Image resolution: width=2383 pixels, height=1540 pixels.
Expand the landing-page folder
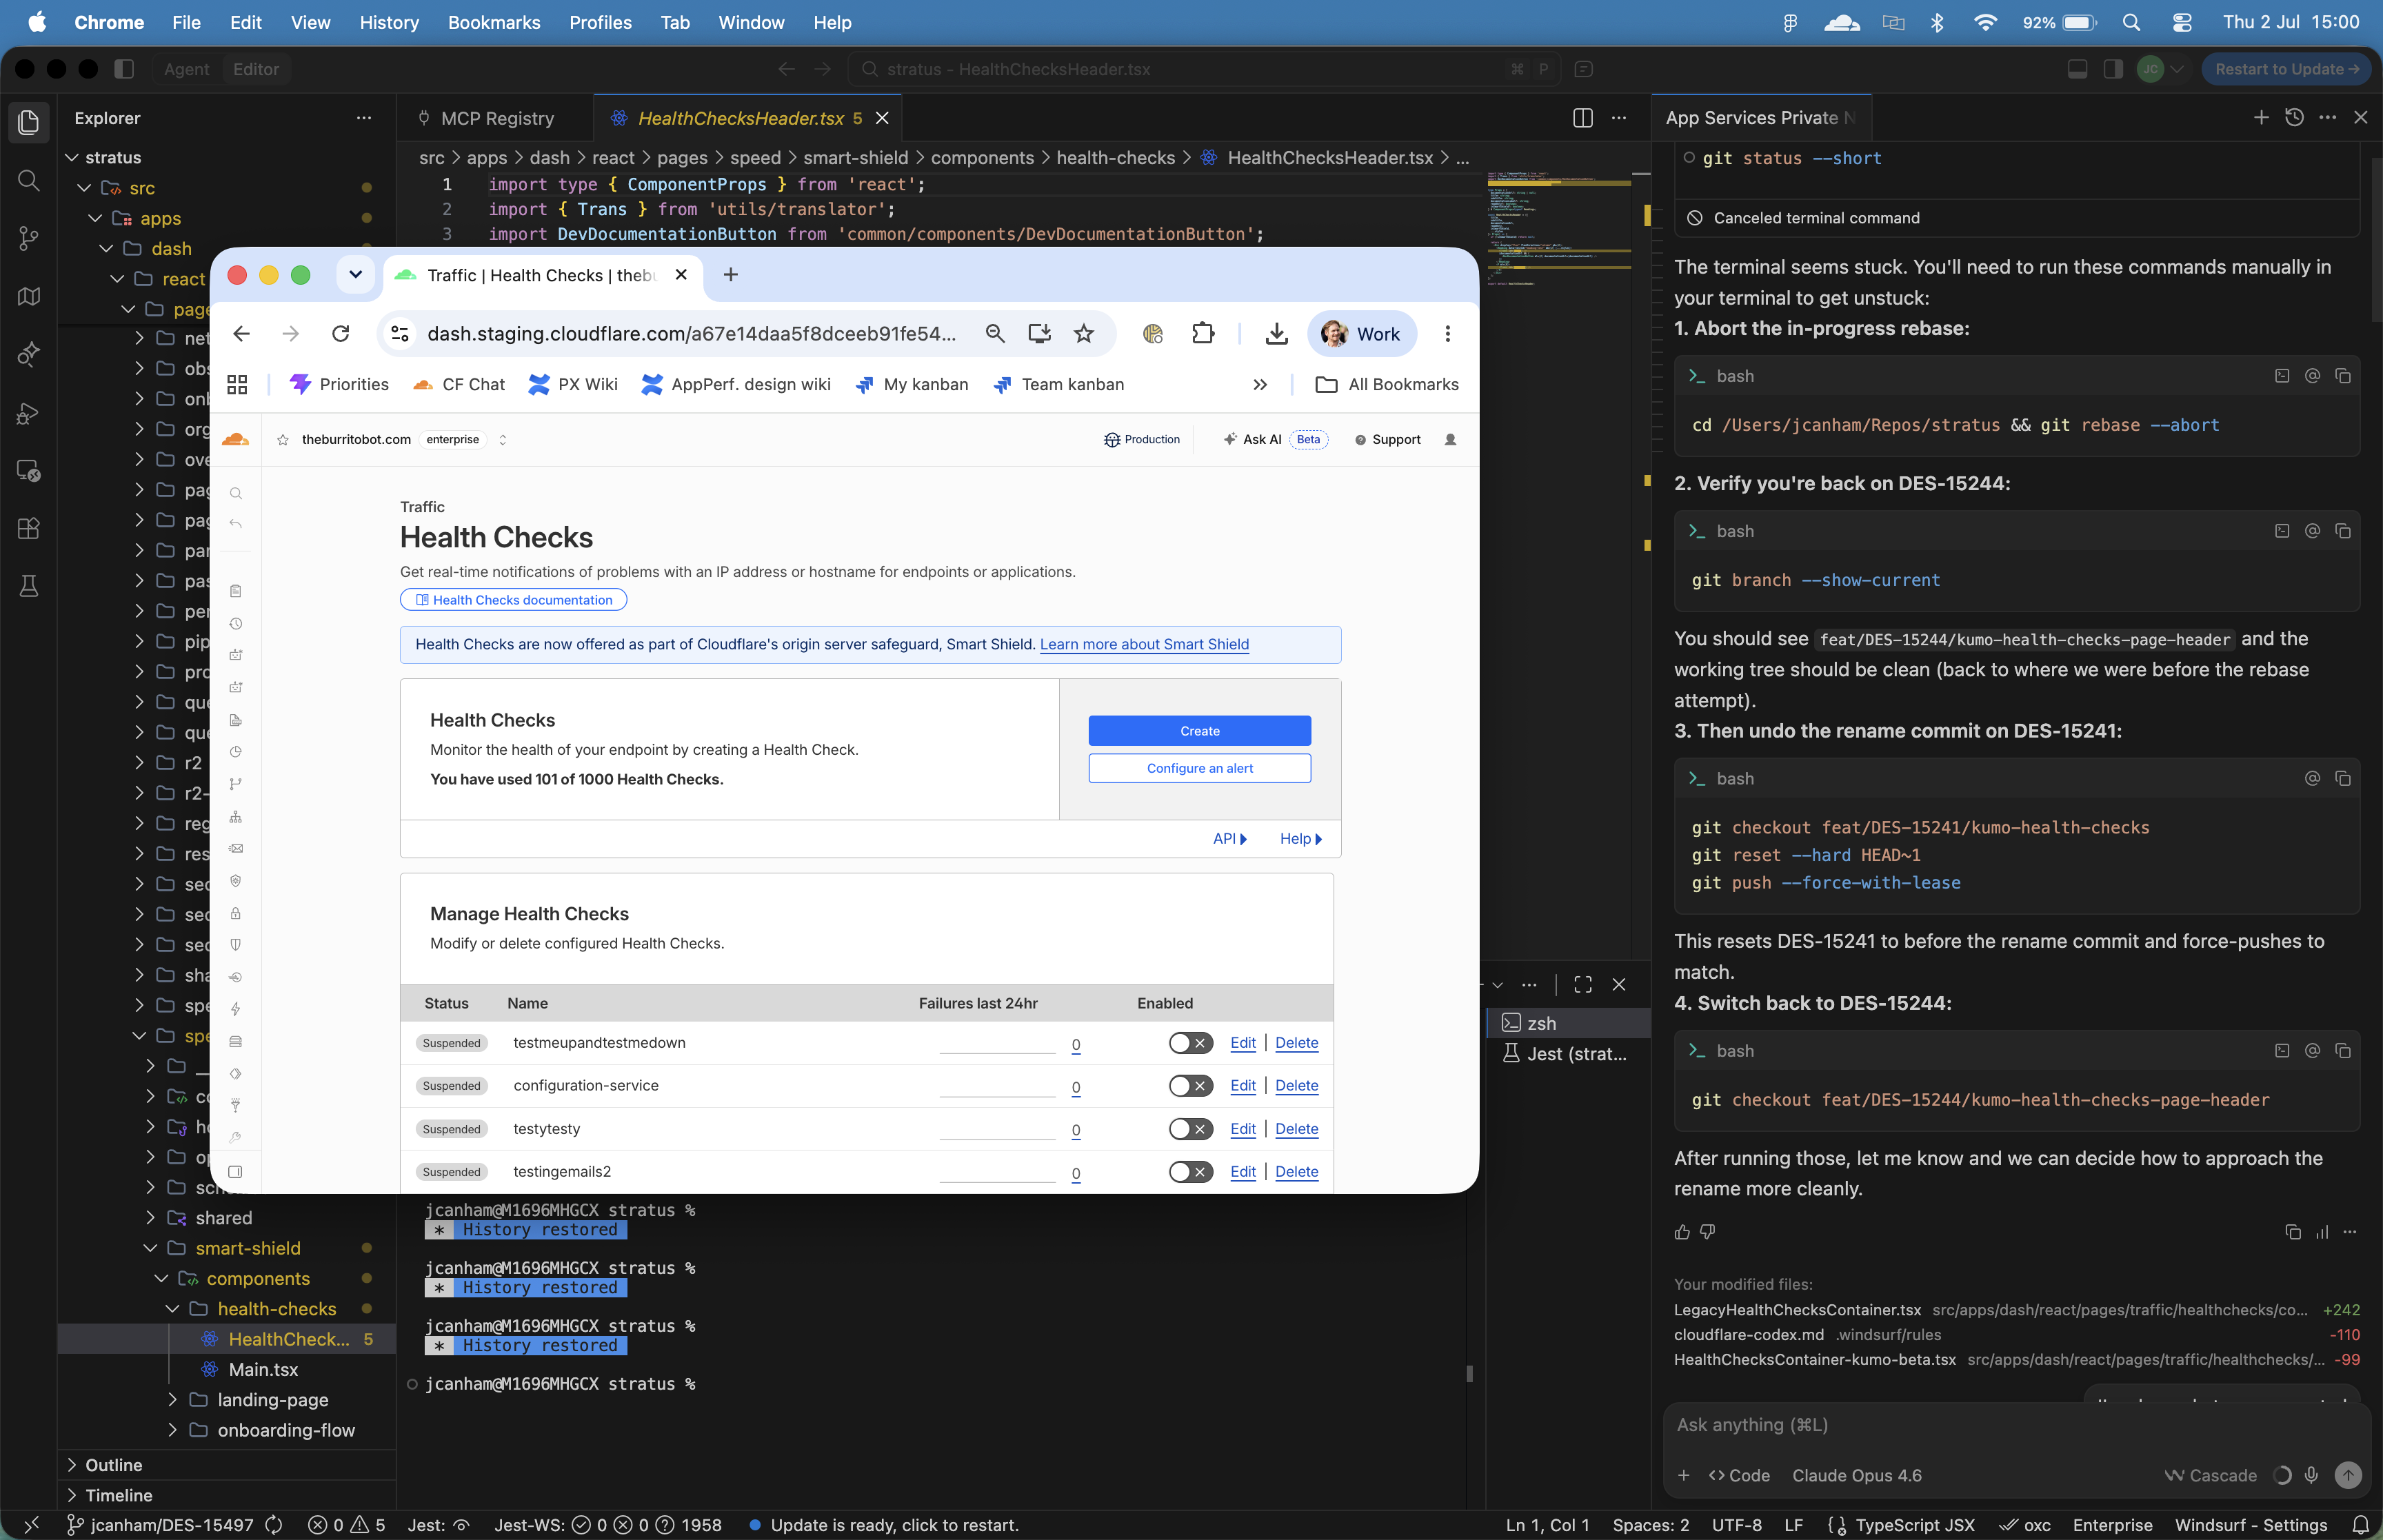[x=172, y=1400]
